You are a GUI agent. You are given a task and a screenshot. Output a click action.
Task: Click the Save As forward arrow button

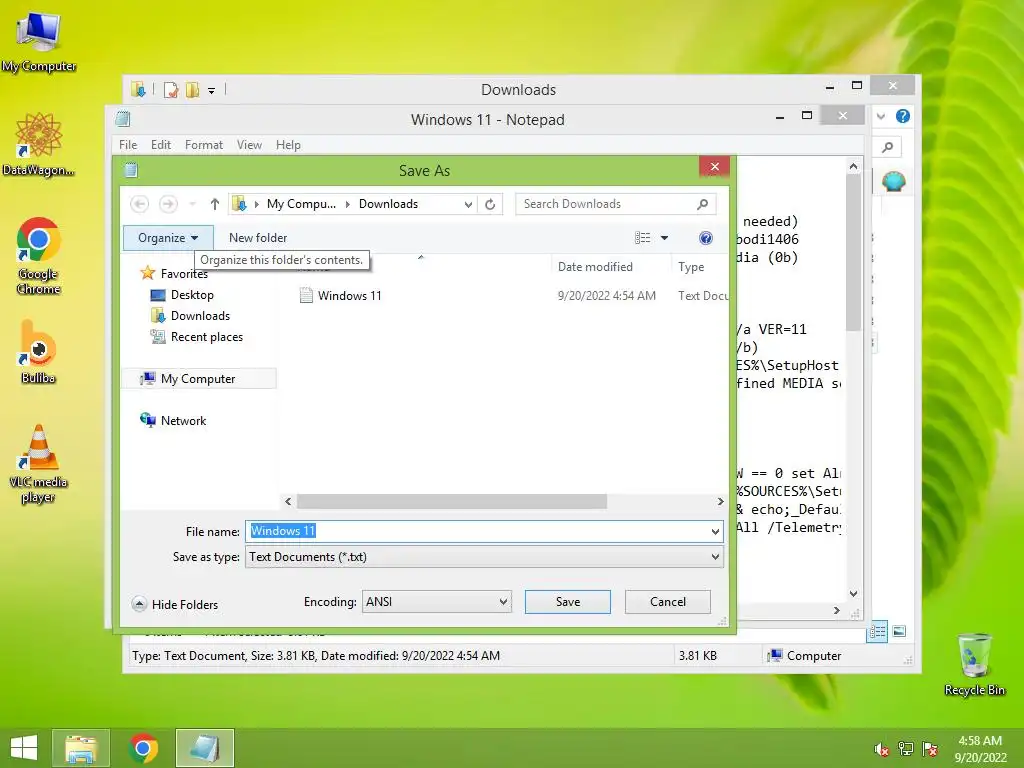click(x=168, y=204)
